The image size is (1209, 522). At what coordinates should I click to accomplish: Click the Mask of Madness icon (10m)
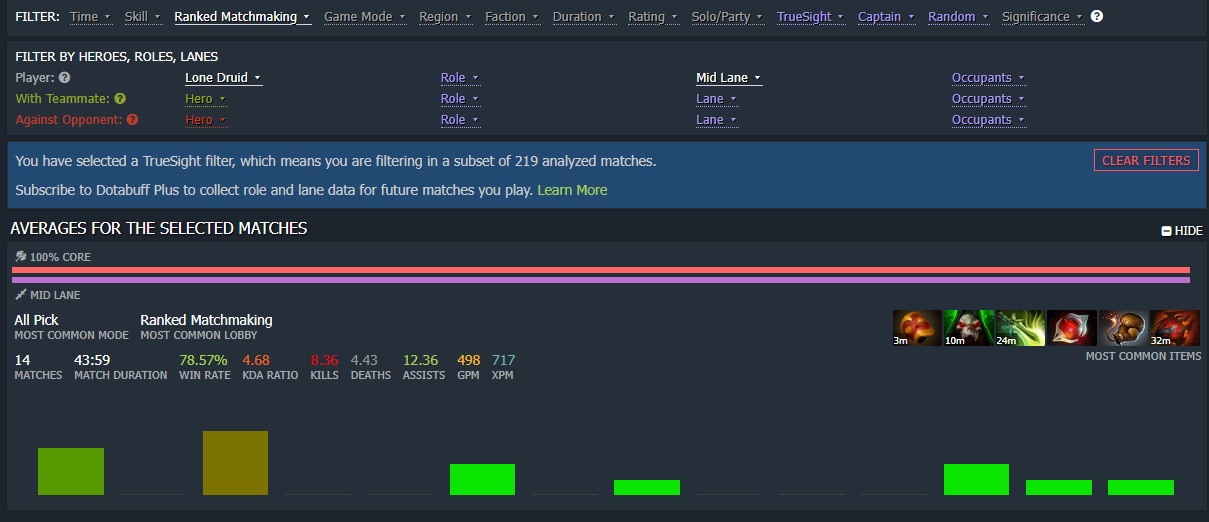[x=969, y=328]
